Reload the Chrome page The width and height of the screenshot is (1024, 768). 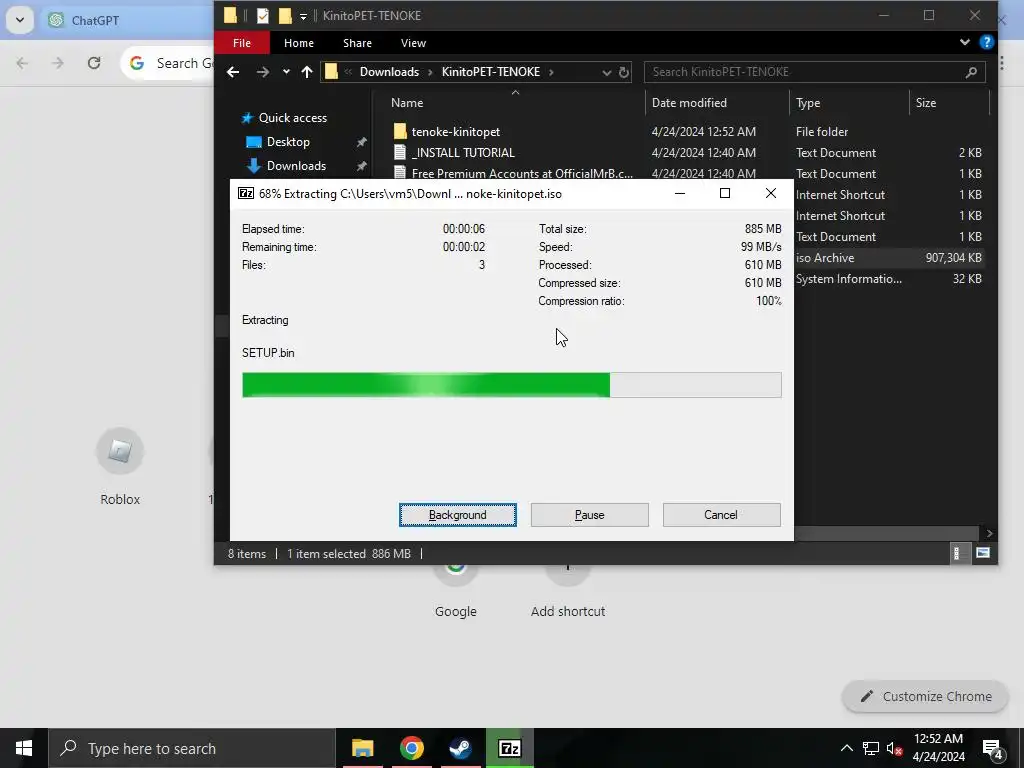94,63
